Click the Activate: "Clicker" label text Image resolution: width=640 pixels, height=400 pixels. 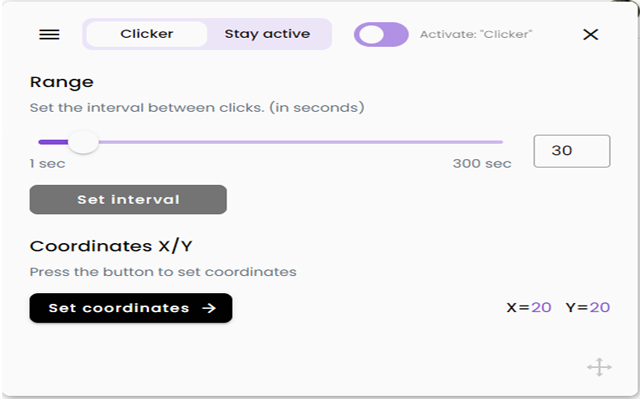tap(476, 34)
